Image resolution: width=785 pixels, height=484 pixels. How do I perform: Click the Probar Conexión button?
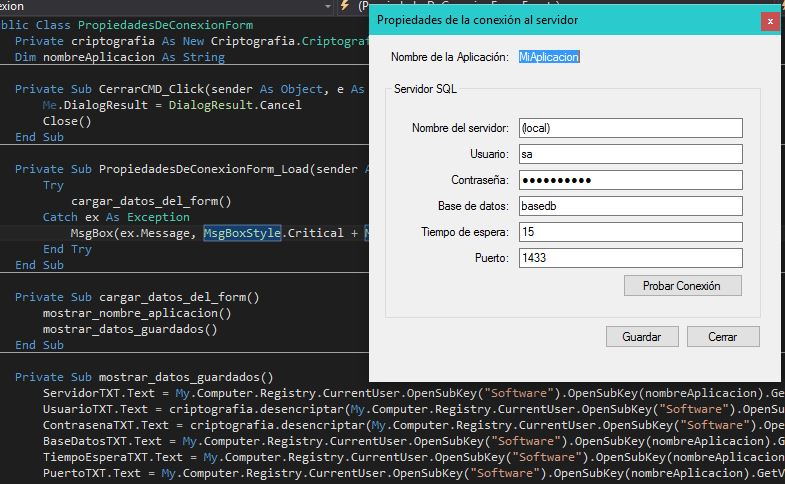point(682,286)
